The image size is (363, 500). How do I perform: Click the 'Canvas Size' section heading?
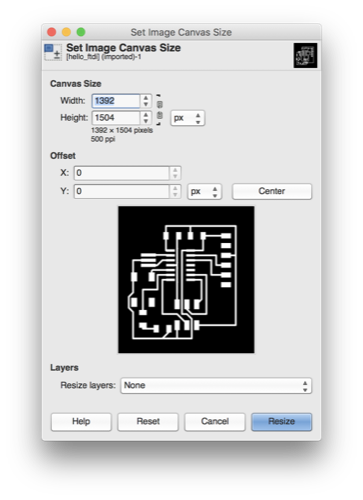click(76, 84)
